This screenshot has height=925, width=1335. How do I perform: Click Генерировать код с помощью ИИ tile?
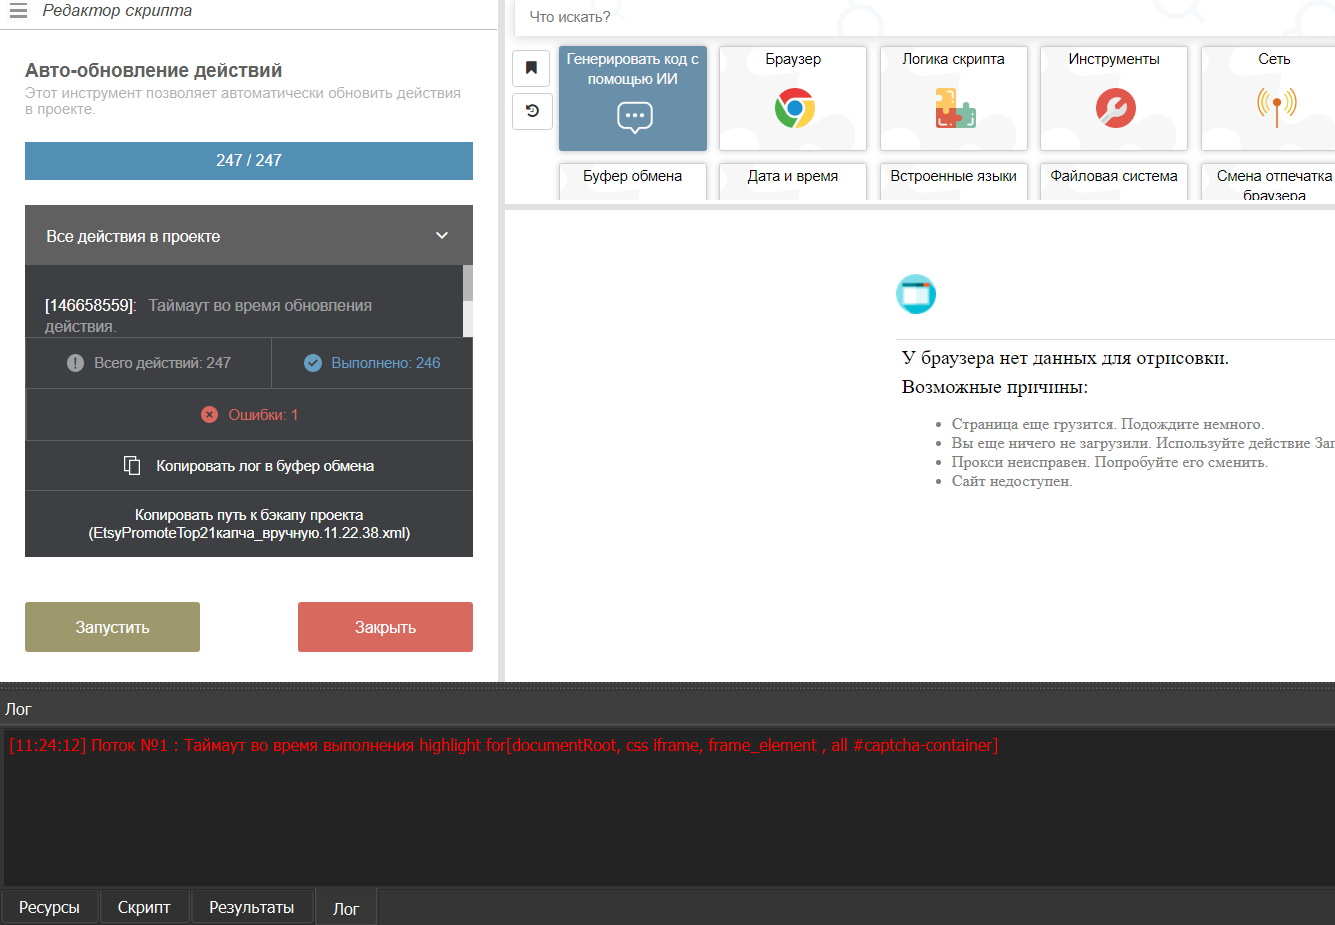(632, 98)
